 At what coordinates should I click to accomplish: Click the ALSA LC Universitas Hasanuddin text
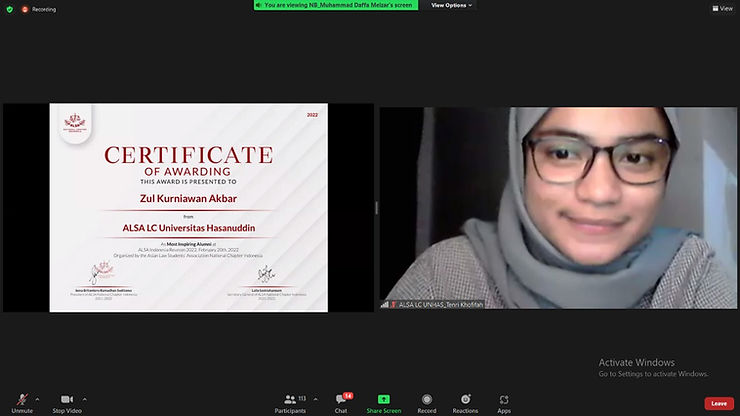(x=189, y=228)
